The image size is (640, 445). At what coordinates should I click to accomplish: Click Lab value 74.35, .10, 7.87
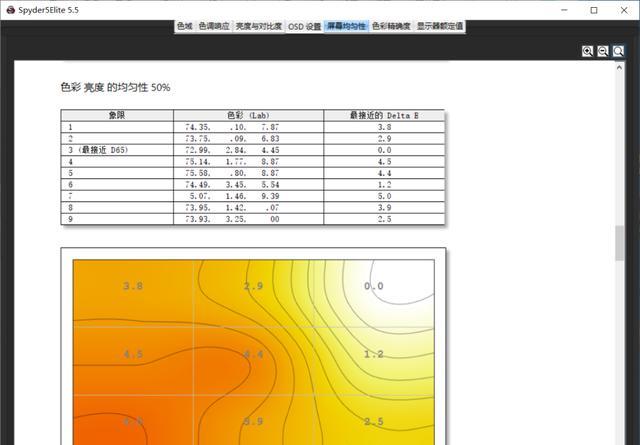[232, 127]
